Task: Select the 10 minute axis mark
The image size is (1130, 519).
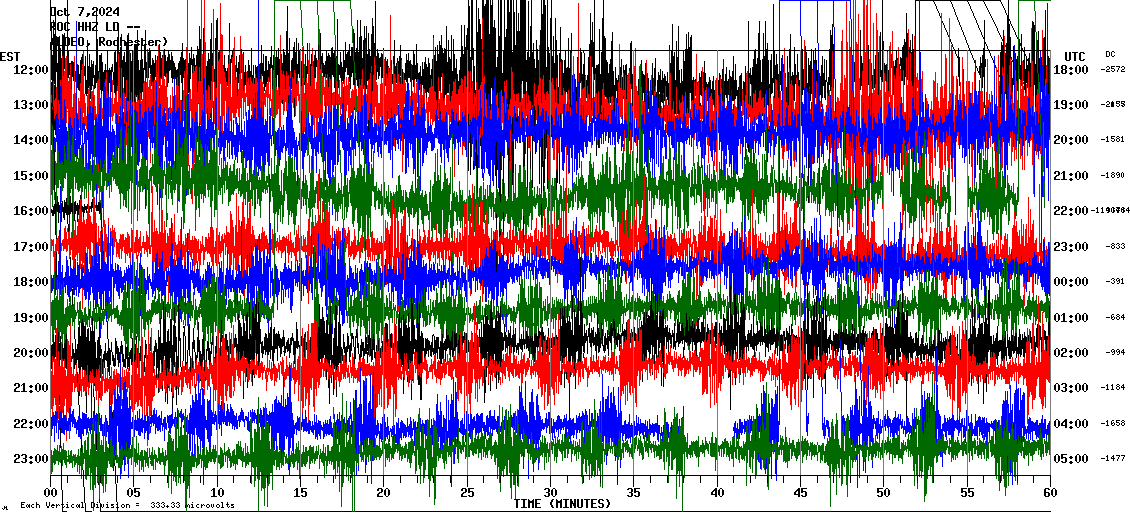Action: (x=218, y=492)
